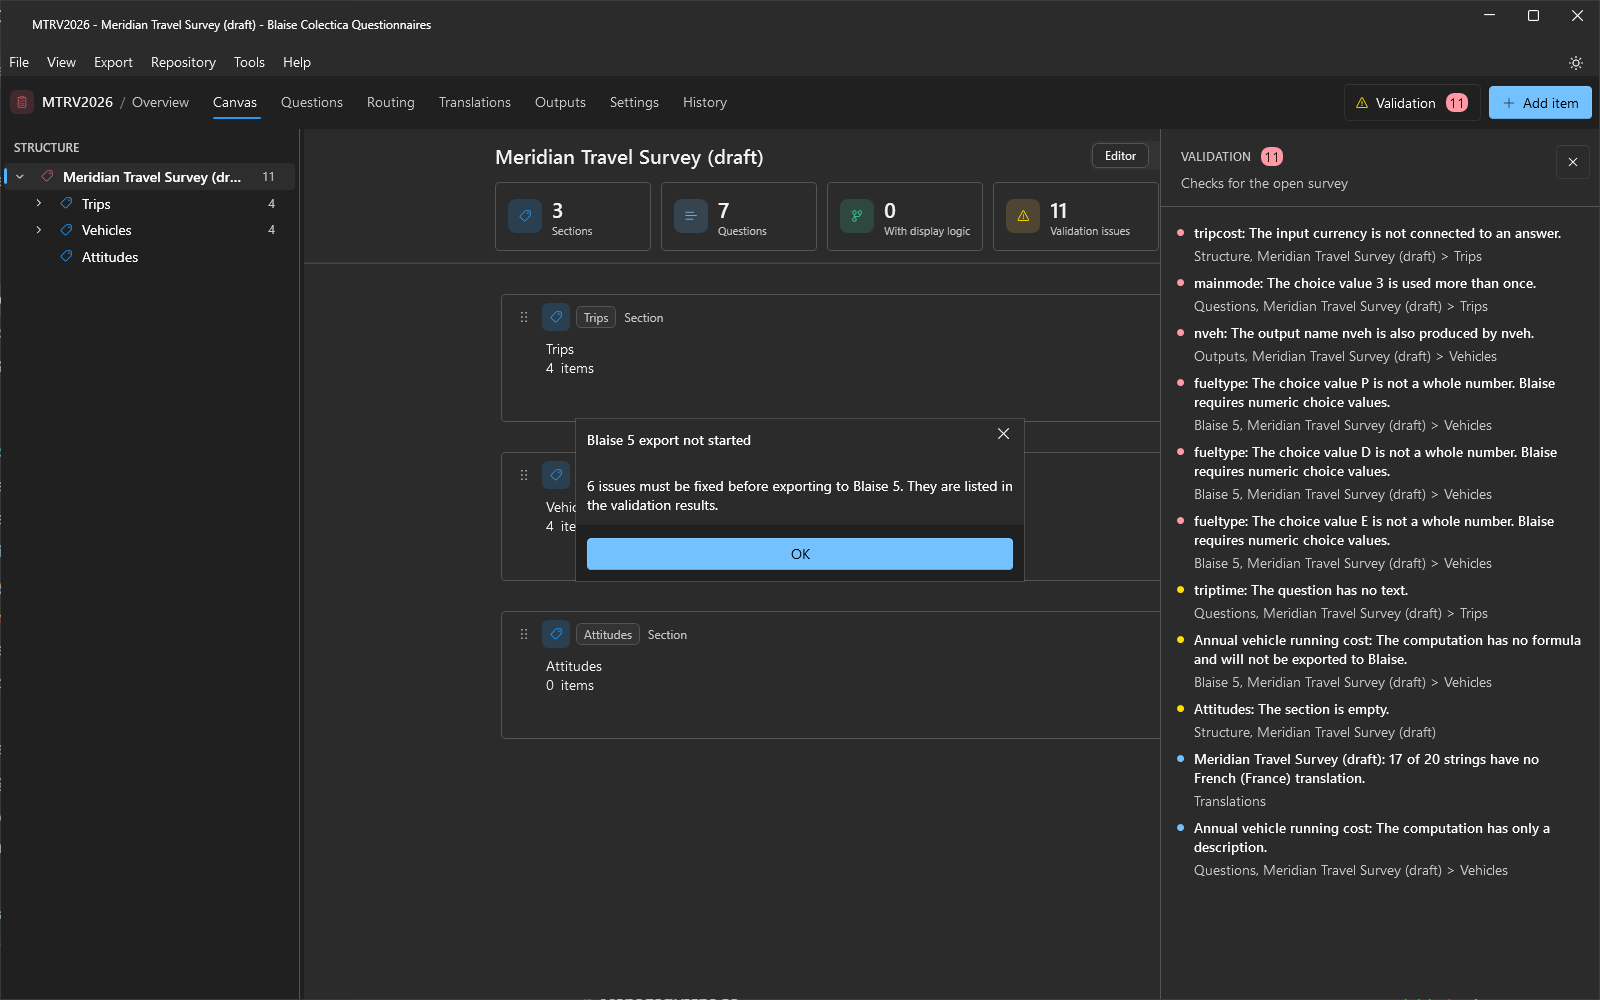Open the nveh output name issue

click(1380, 344)
